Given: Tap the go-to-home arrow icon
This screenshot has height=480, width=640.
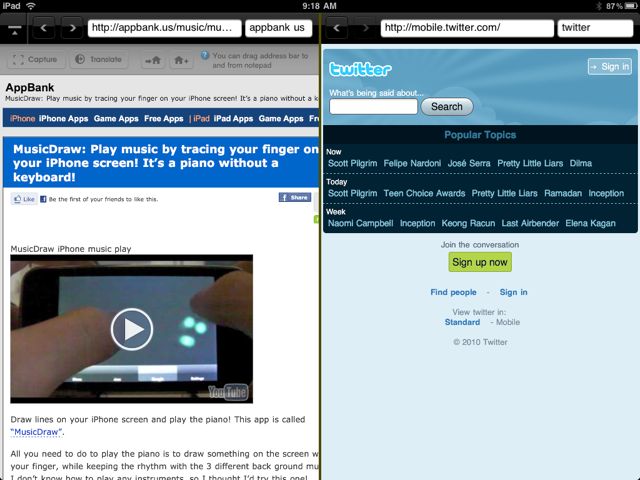Looking at the screenshot, I should click(x=153, y=61).
